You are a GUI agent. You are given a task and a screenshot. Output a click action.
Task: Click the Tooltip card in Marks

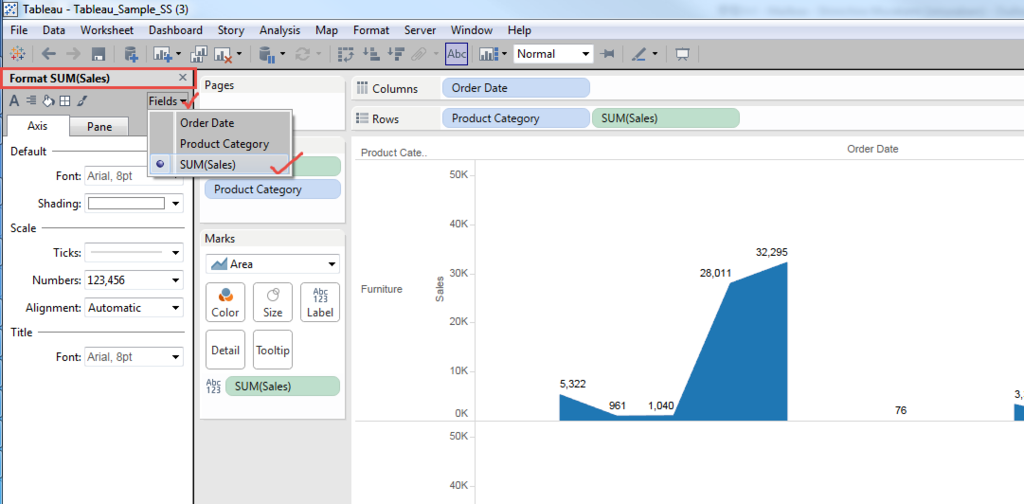coord(272,350)
